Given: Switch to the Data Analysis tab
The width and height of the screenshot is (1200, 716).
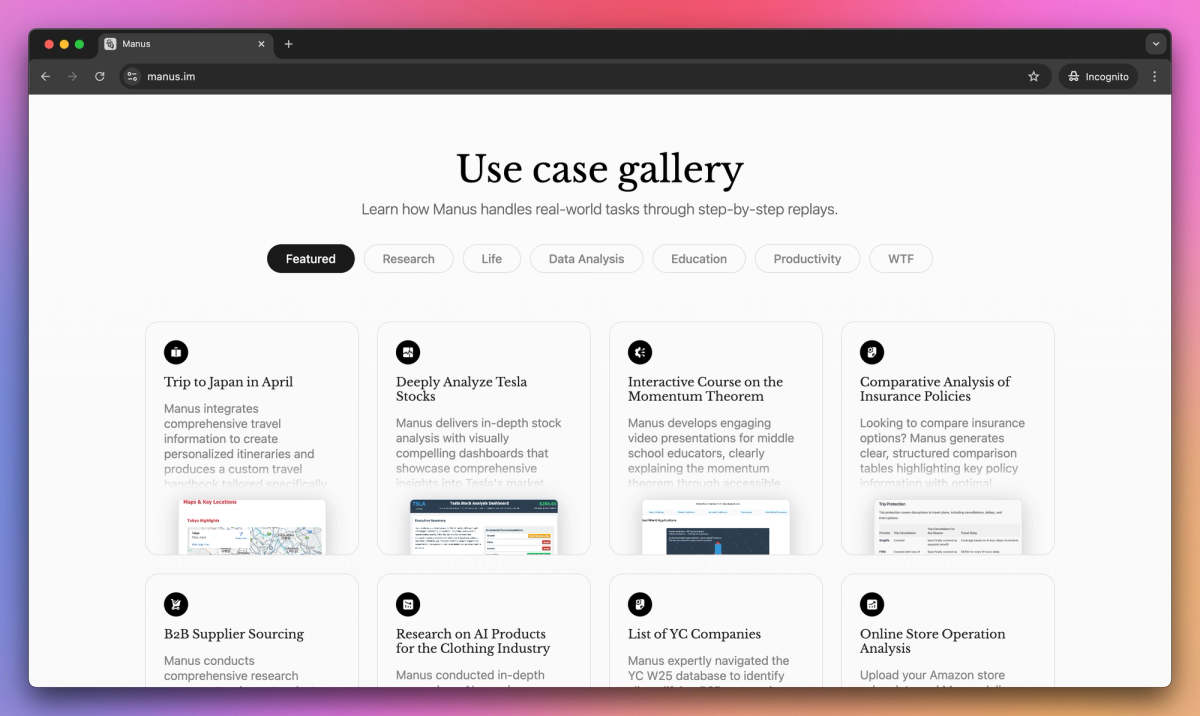Looking at the screenshot, I should [x=586, y=259].
